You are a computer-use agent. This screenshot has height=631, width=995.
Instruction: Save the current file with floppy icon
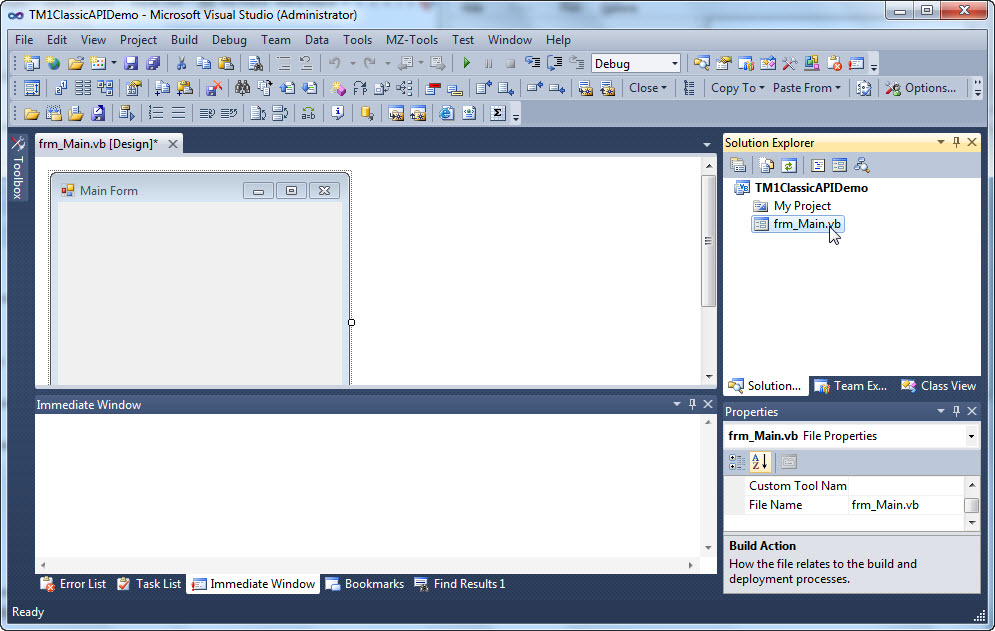tap(131, 63)
